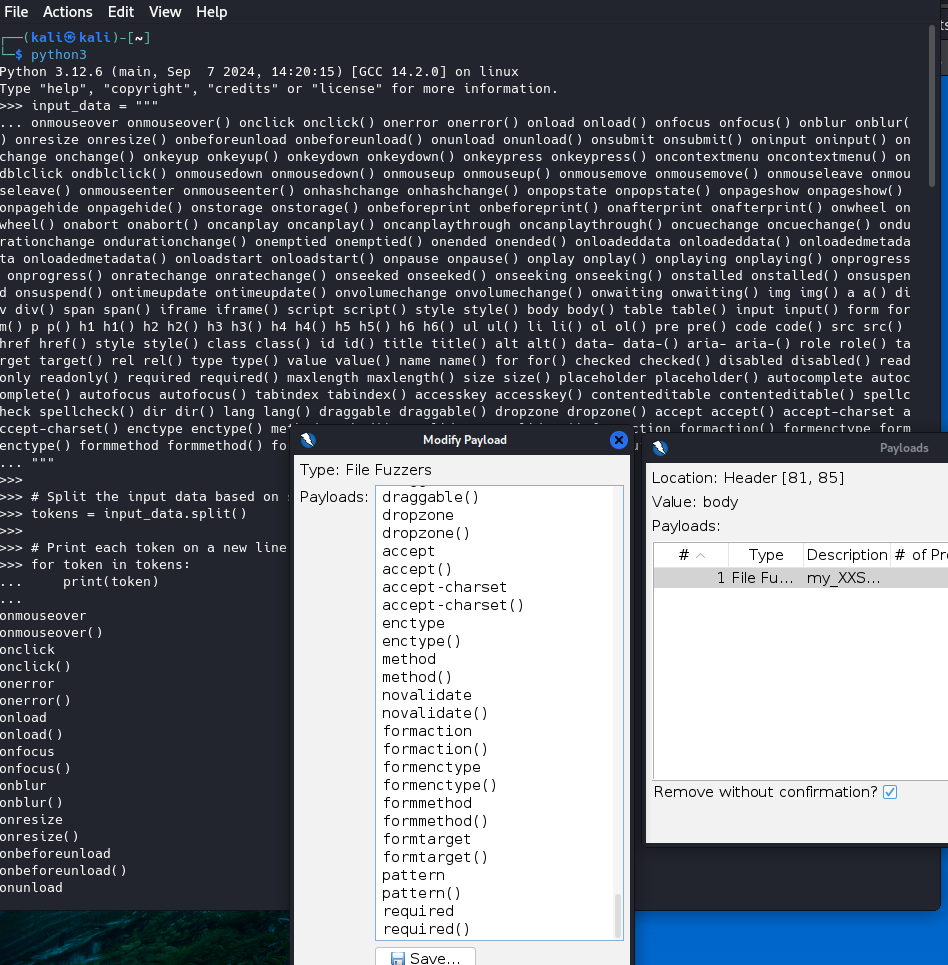The height and width of the screenshot is (965, 948).
Task: Click the 'python3' command in terminal
Action: click(58, 54)
